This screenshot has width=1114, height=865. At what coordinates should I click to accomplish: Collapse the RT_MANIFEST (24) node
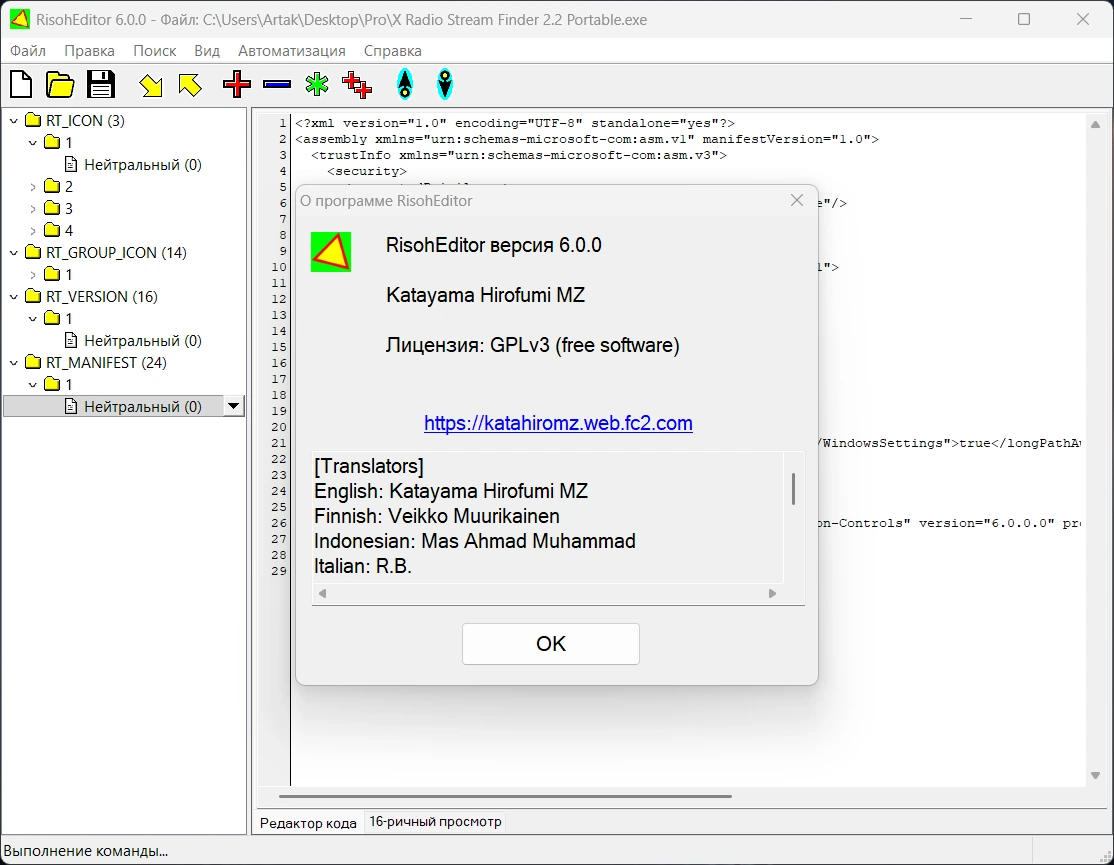pos(13,363)
